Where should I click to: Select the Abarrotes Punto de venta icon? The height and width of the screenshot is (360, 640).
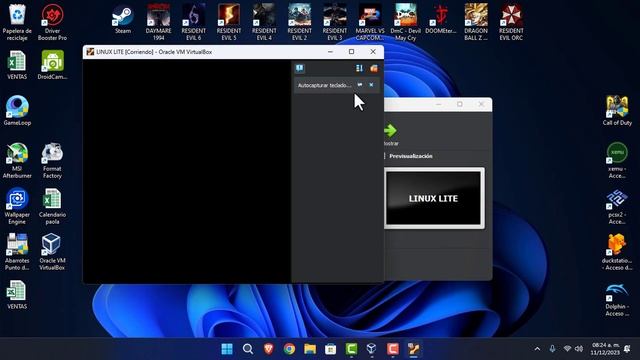point(17,252)
